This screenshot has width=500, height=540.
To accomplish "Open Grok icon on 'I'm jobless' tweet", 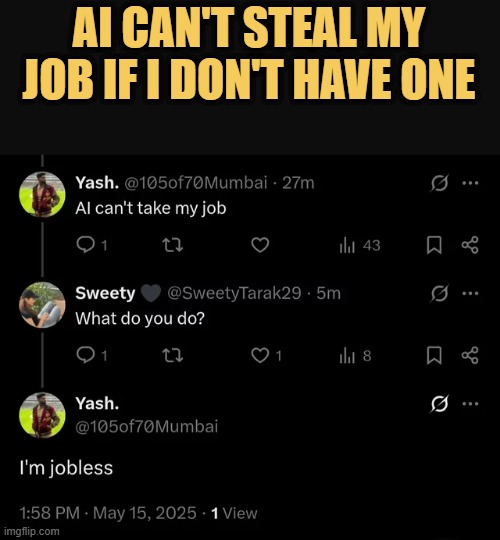I will coord(439,404).
